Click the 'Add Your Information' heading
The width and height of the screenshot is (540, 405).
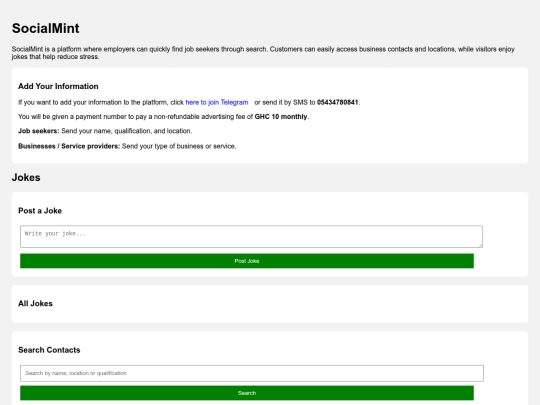point(58,86)
